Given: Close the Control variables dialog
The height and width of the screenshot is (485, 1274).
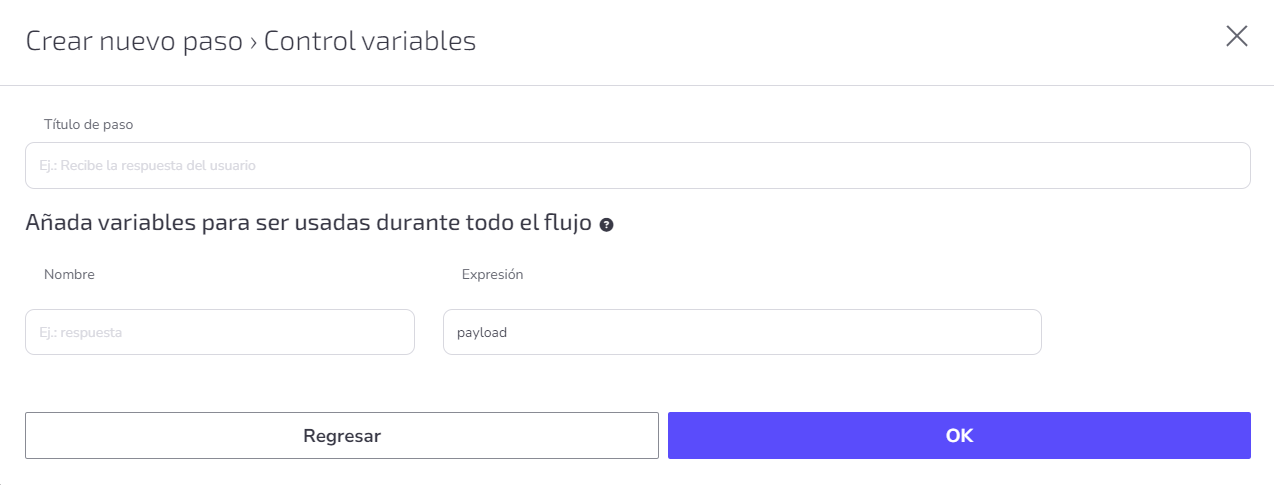Looking at the screenshot, I should 1237,37.
